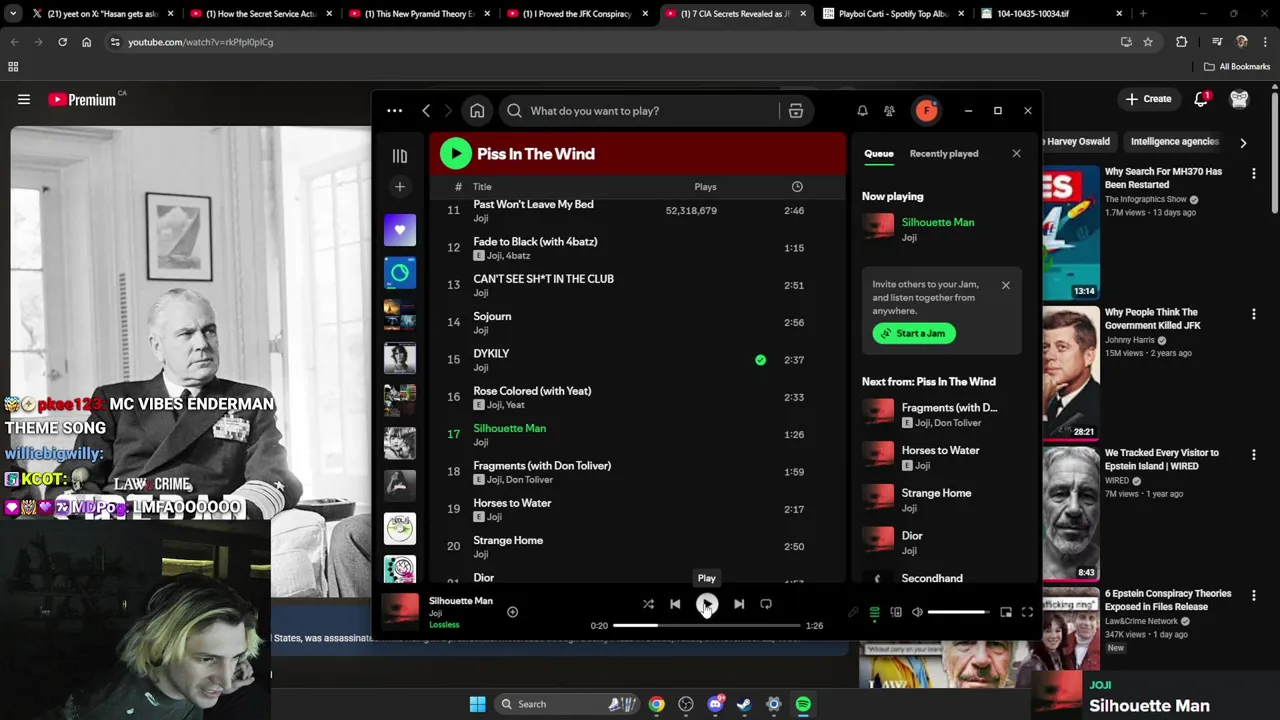Screen dimensions: 1280x720
Task: Toggle the Queue view button
Action: point(874,612)
